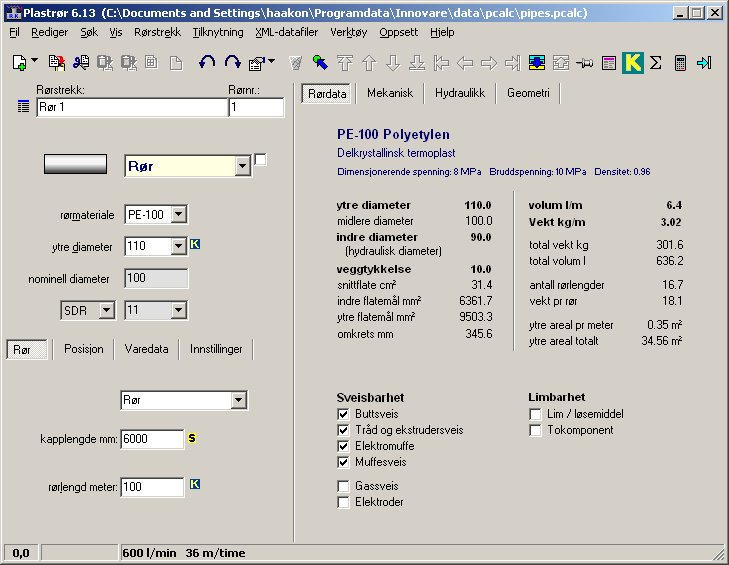Check the Lim / løsemiddel checkbox
This screenshot has height=565, width=729.
pos(535,414)
